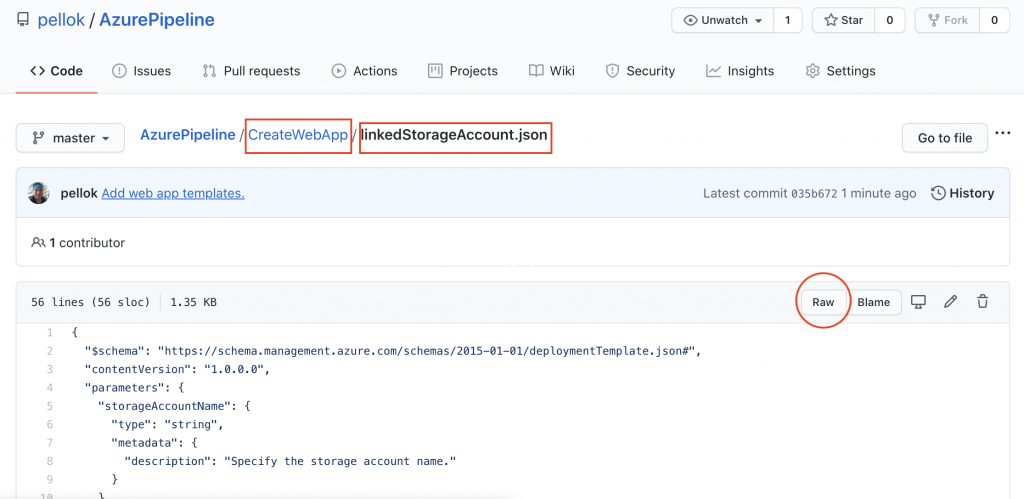Open the CreateWebApp folder link
The height and width of the screenshot is (499, 1024).
click(298, 135)
